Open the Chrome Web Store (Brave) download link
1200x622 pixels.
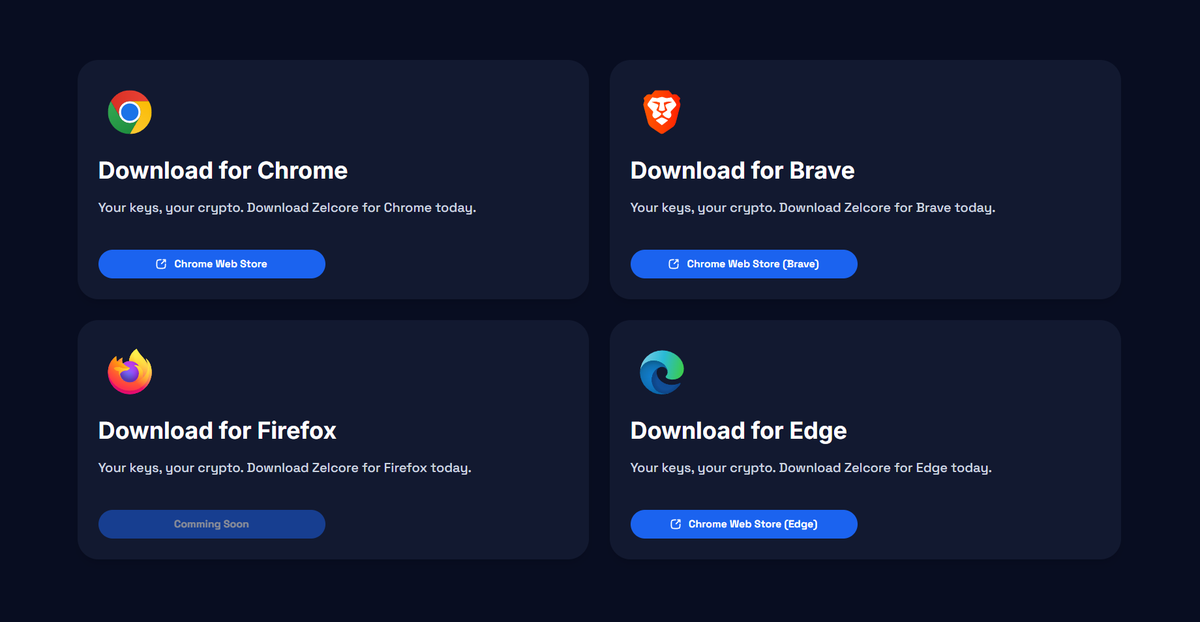[743, 263]
